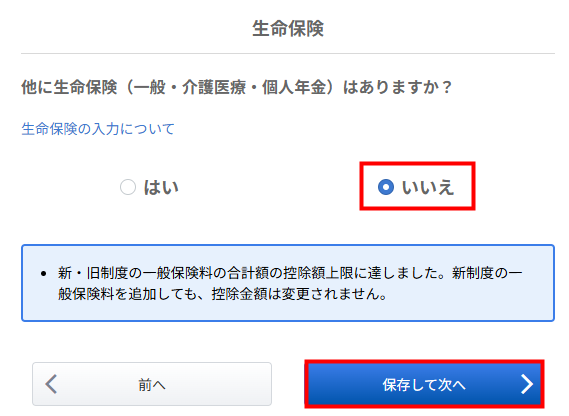Go back with the 前へ button
Viewport: 569px width, 416px height.
152,384
